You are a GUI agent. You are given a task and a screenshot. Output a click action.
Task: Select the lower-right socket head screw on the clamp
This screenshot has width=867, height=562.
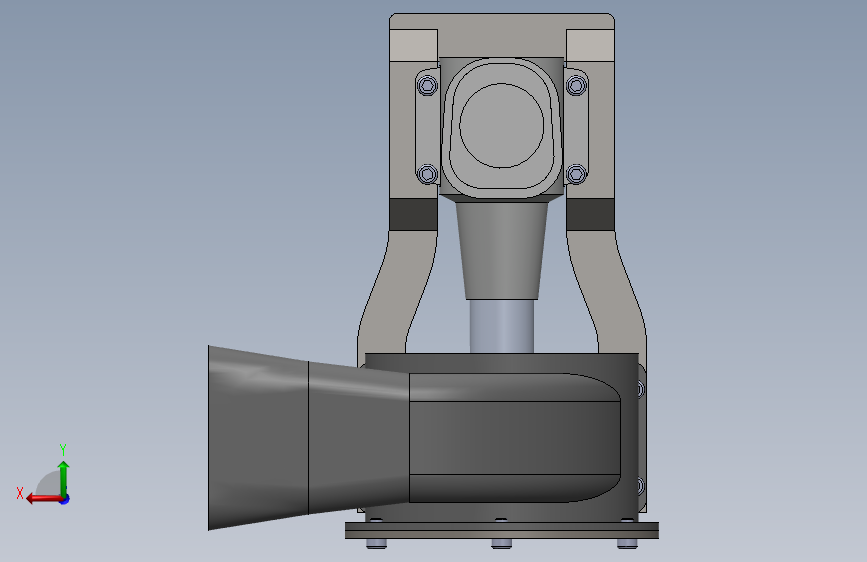click(x=576, y=174)
